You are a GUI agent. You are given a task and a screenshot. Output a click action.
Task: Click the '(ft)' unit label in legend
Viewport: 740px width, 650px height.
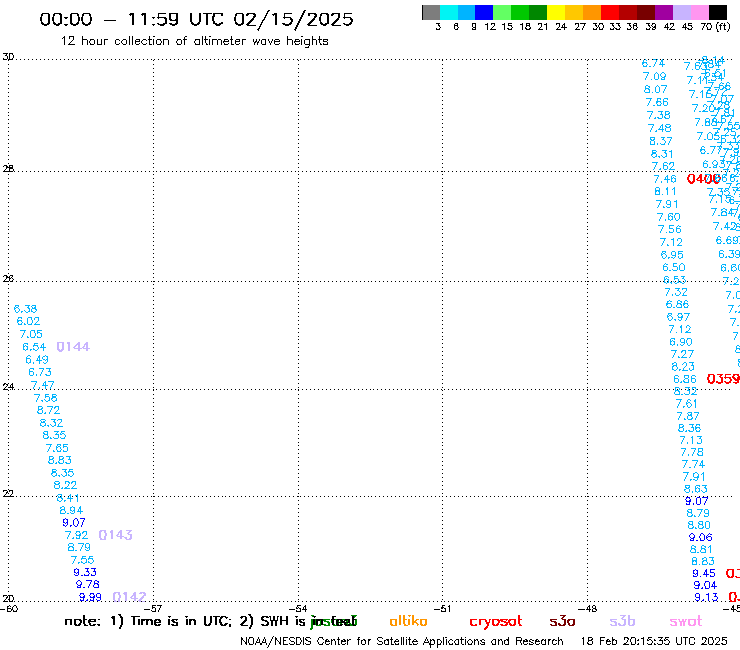pos(723,26)
